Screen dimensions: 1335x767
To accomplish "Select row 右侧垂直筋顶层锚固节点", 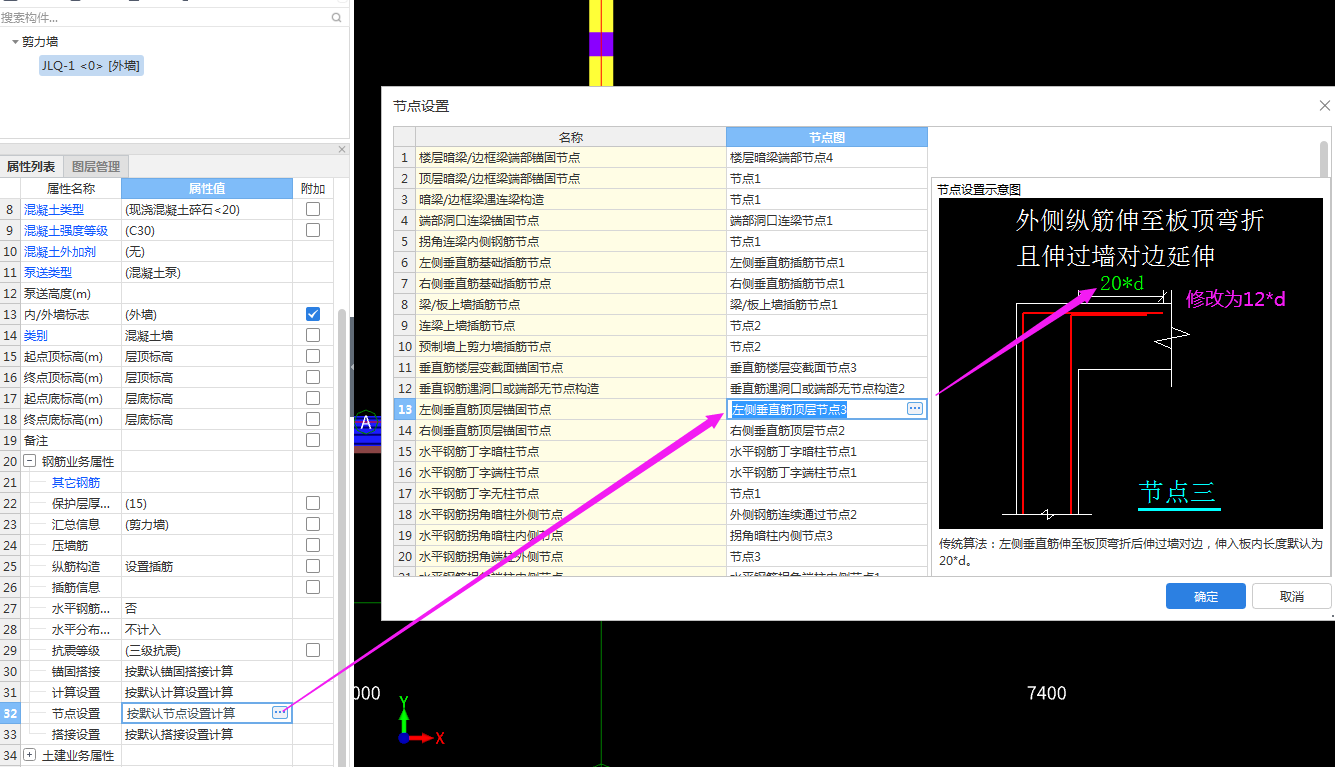I will (571, 430).
